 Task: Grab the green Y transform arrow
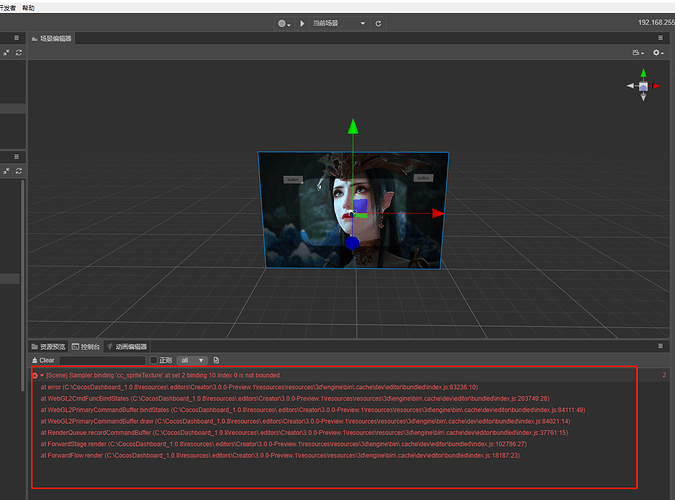(353, 126)
